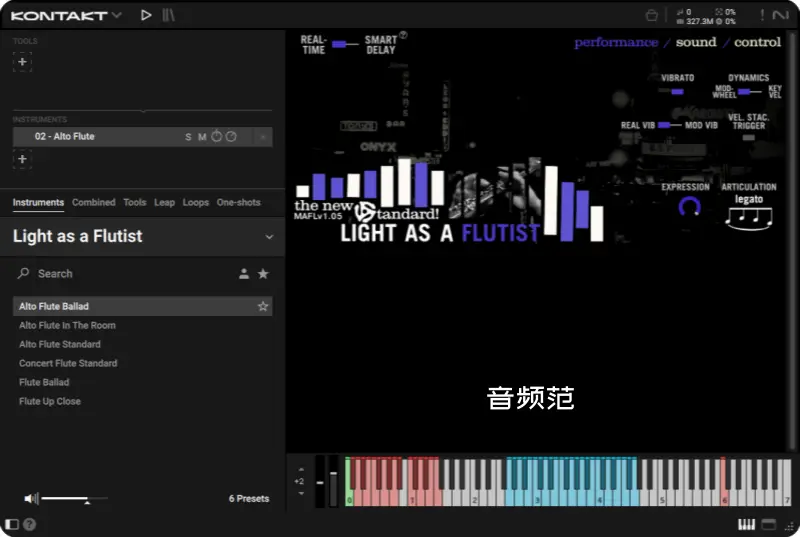Click the pan knob on Alto Flute slot

coord(231,136)
